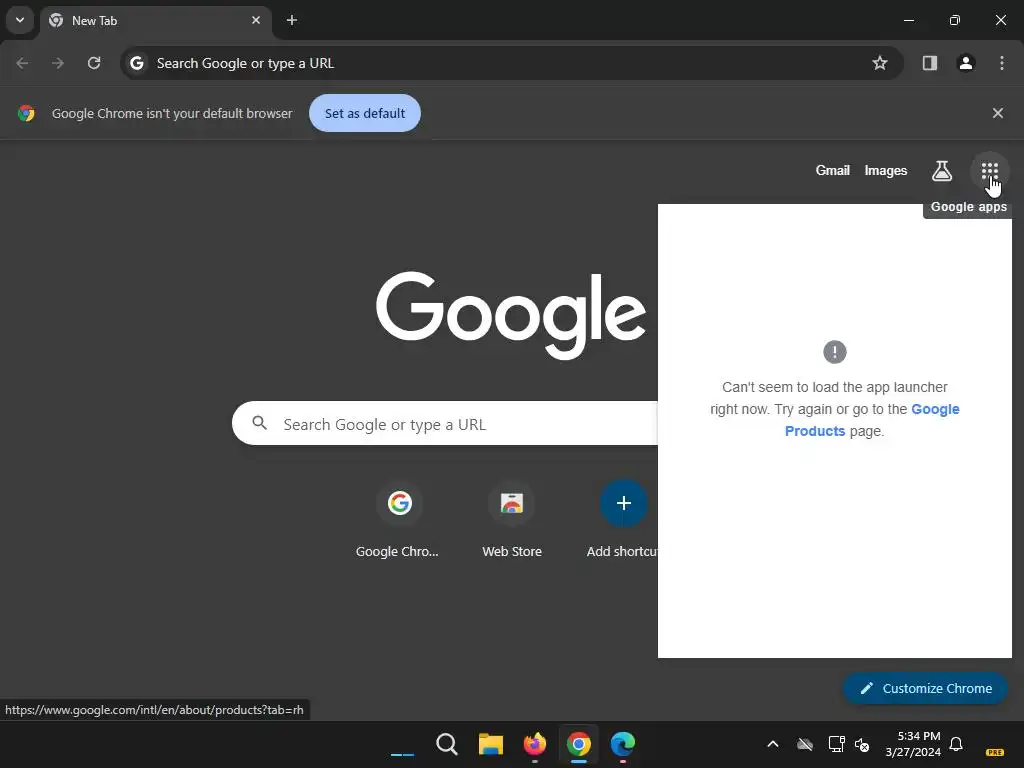Open the Chrome side panel

coord(929,63)
